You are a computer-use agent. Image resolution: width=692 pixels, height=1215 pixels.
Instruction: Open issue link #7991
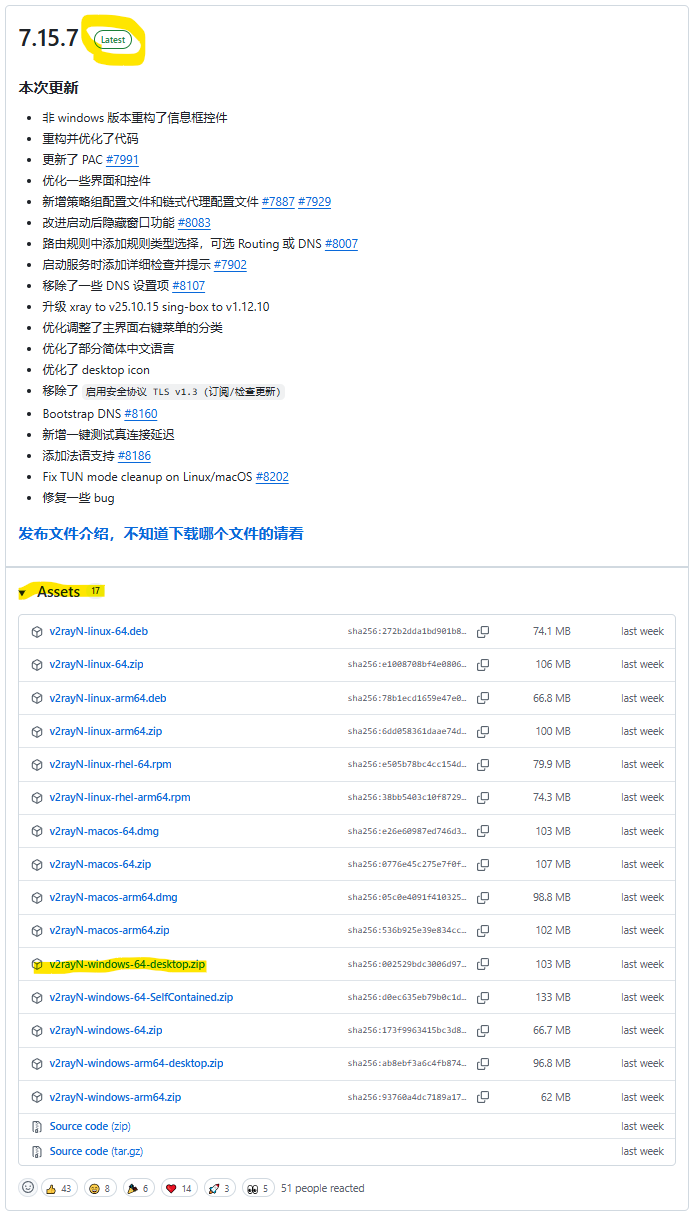click(x=122, y=160)
